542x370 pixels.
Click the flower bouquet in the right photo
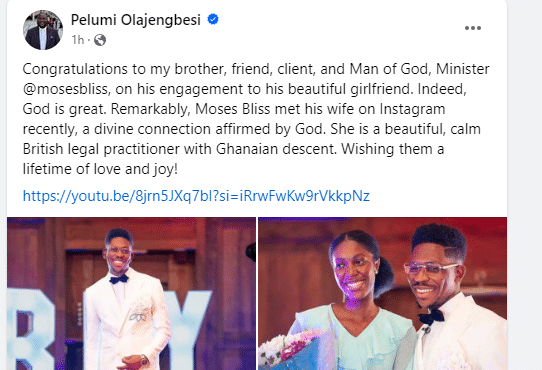(288, 349)
